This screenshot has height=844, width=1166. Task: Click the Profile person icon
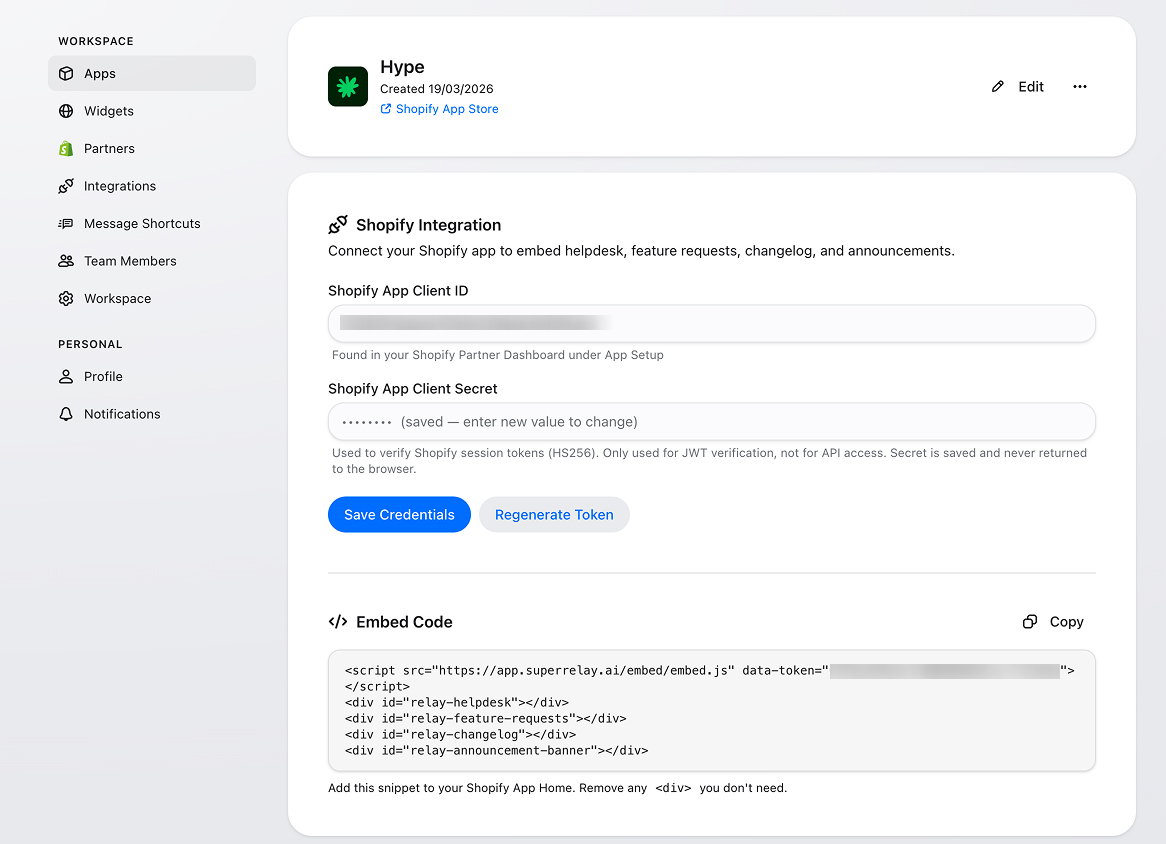(x=66, y=377)
